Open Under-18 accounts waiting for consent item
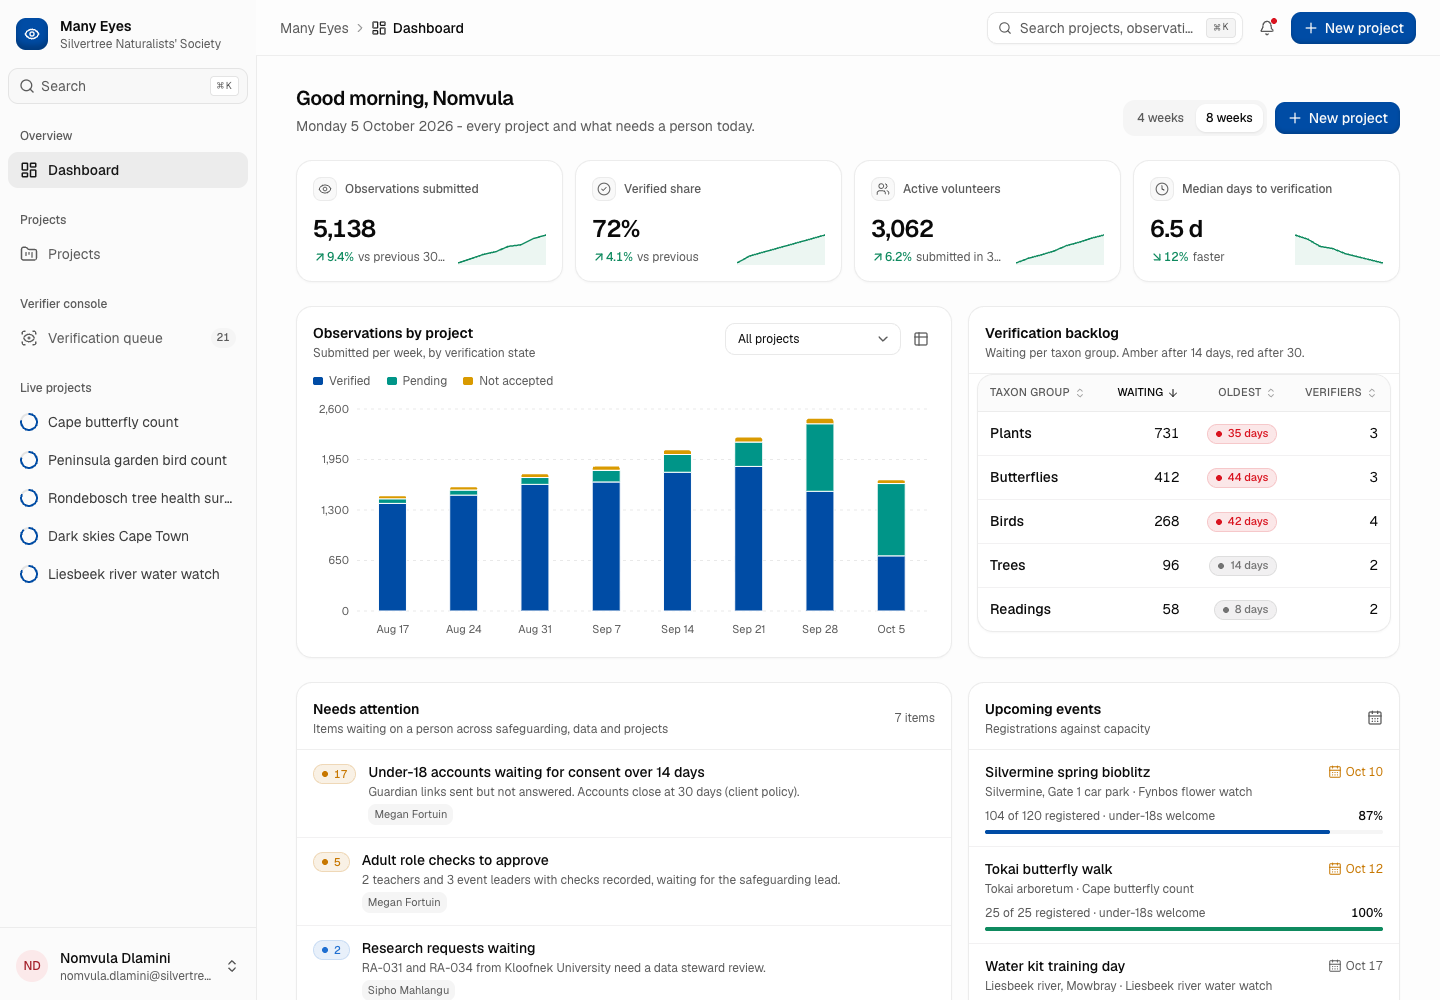 [x=624, y=793]
